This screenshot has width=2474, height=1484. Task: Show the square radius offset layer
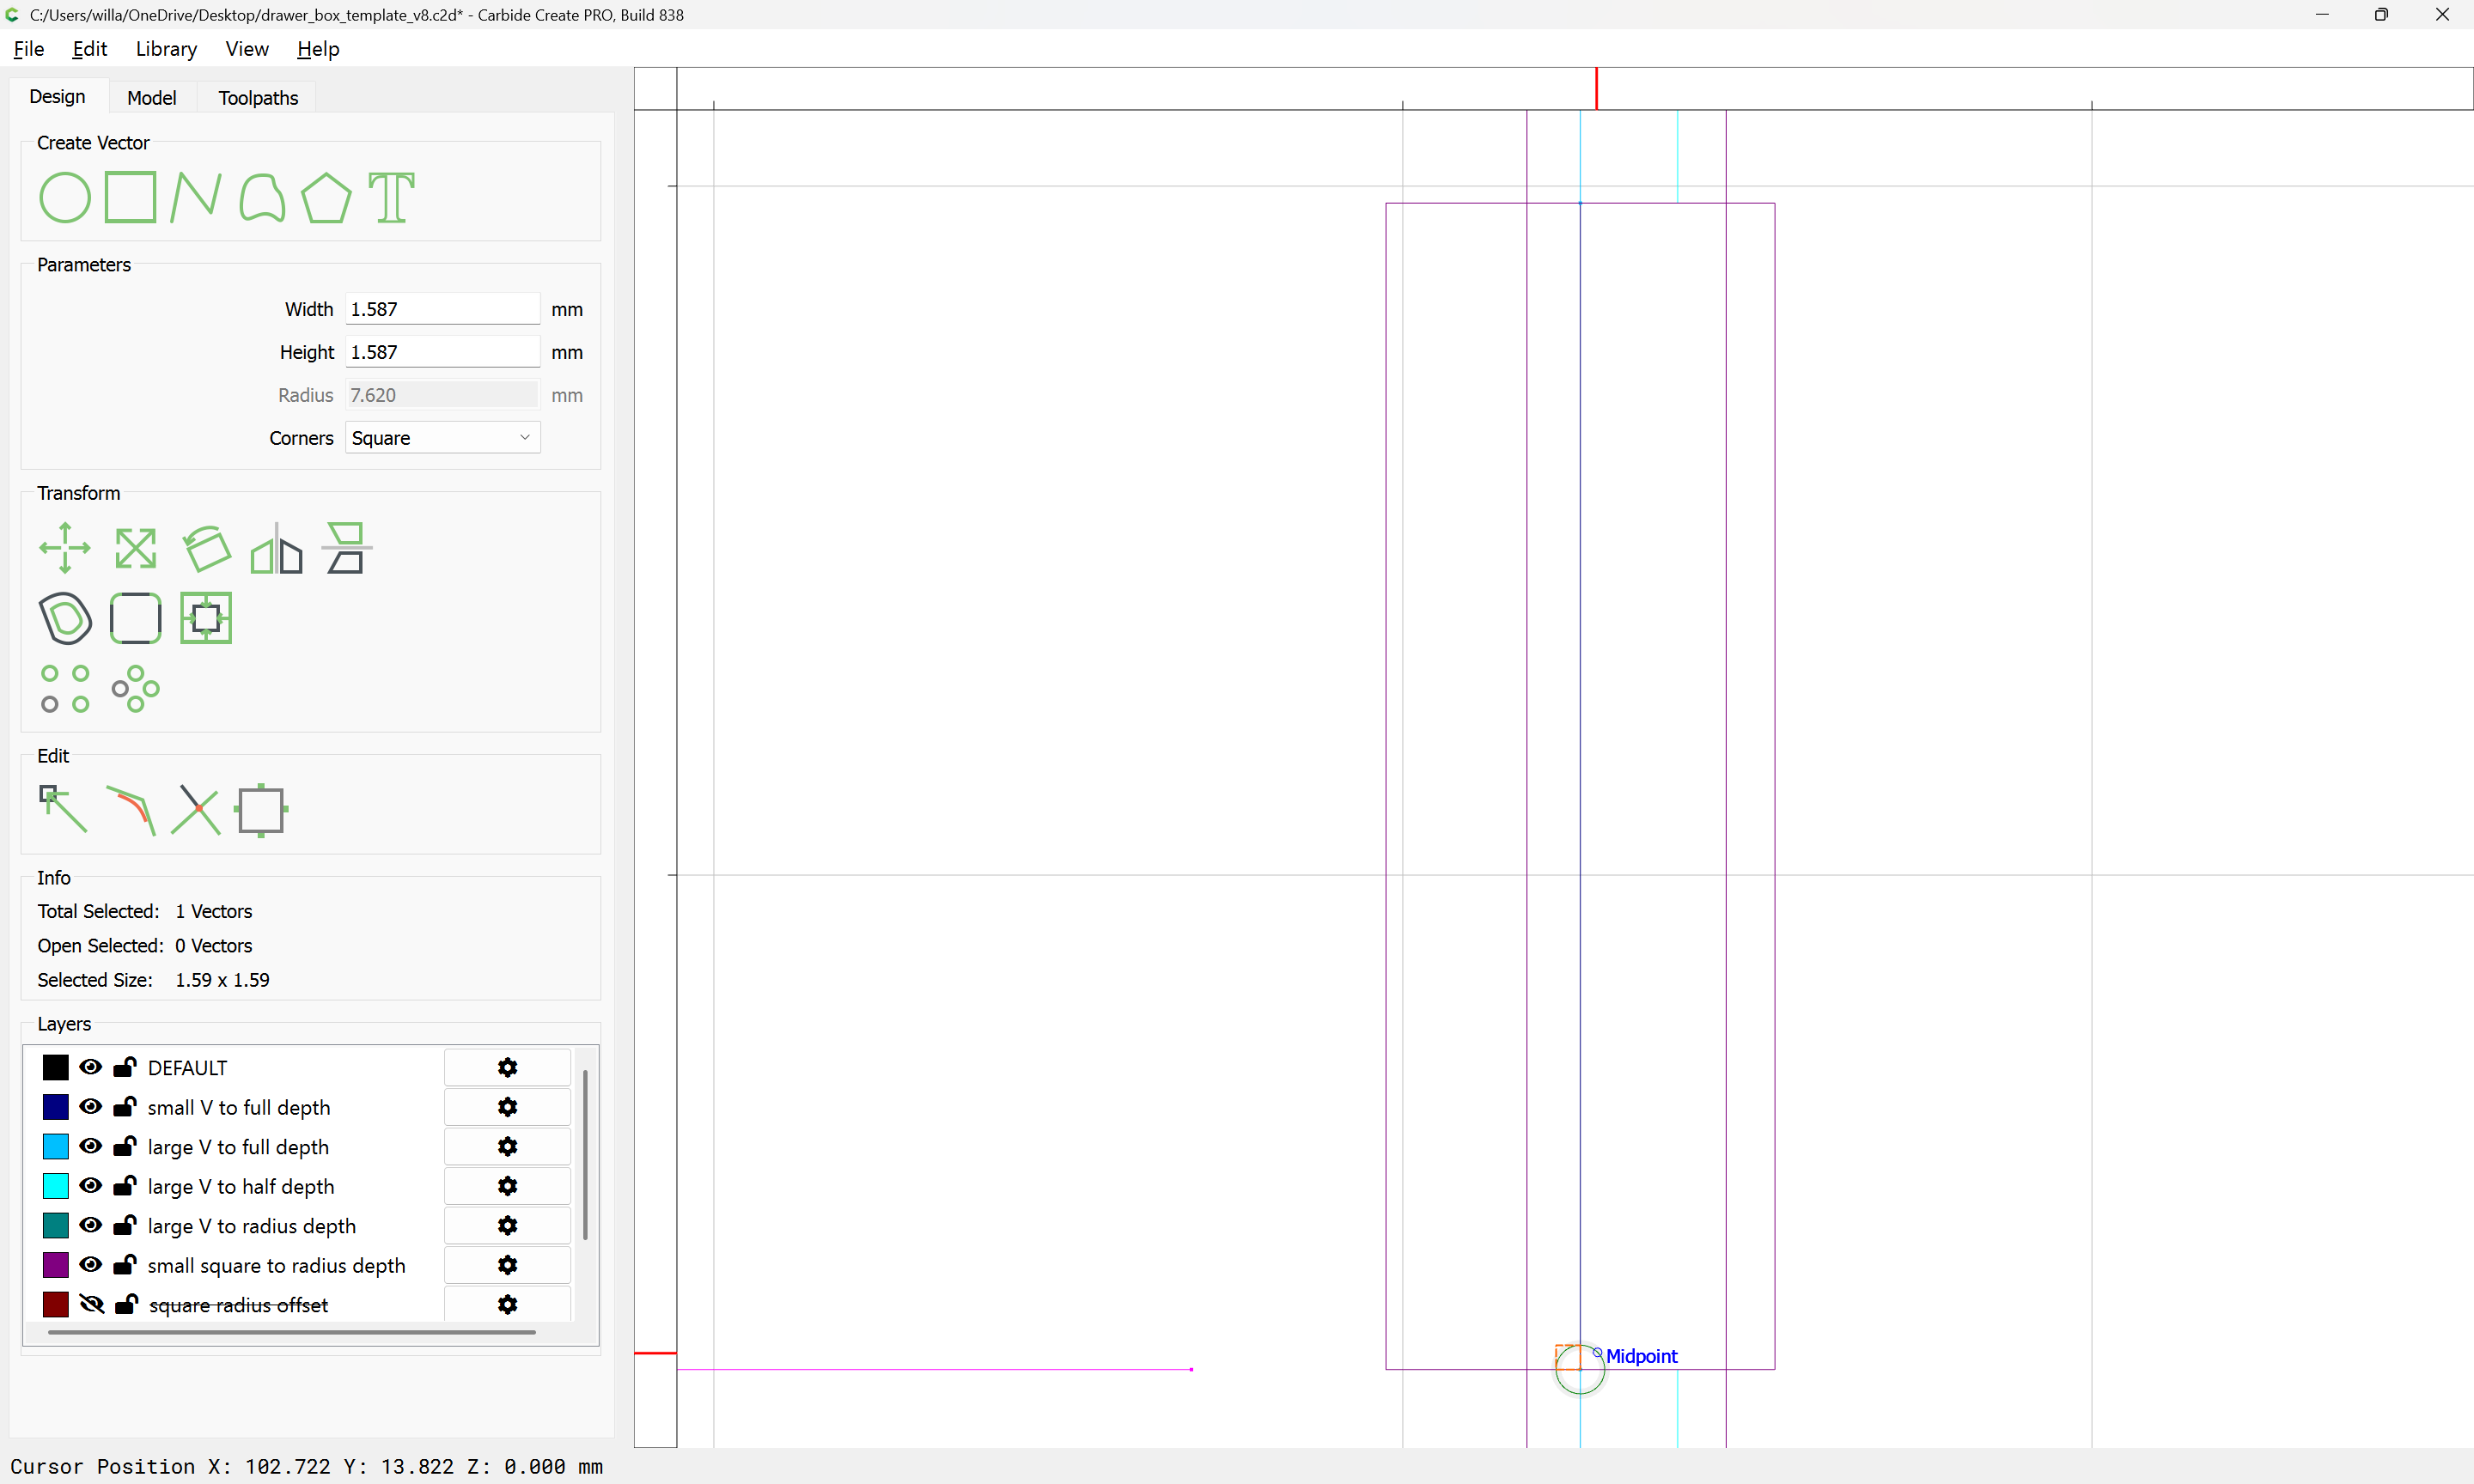pyautogui.click(x=91, y=1304)
